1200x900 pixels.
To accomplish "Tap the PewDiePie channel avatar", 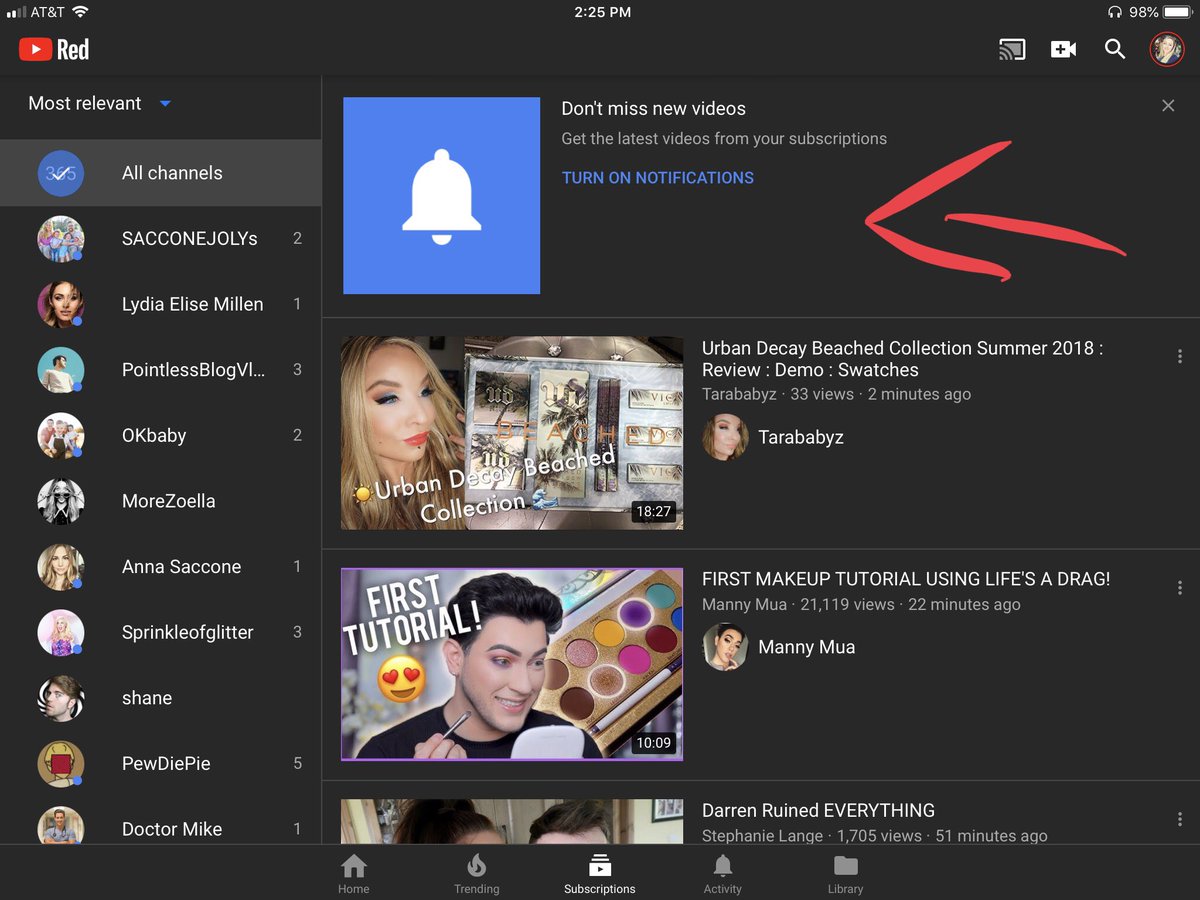I will click(x=60, y=764).
